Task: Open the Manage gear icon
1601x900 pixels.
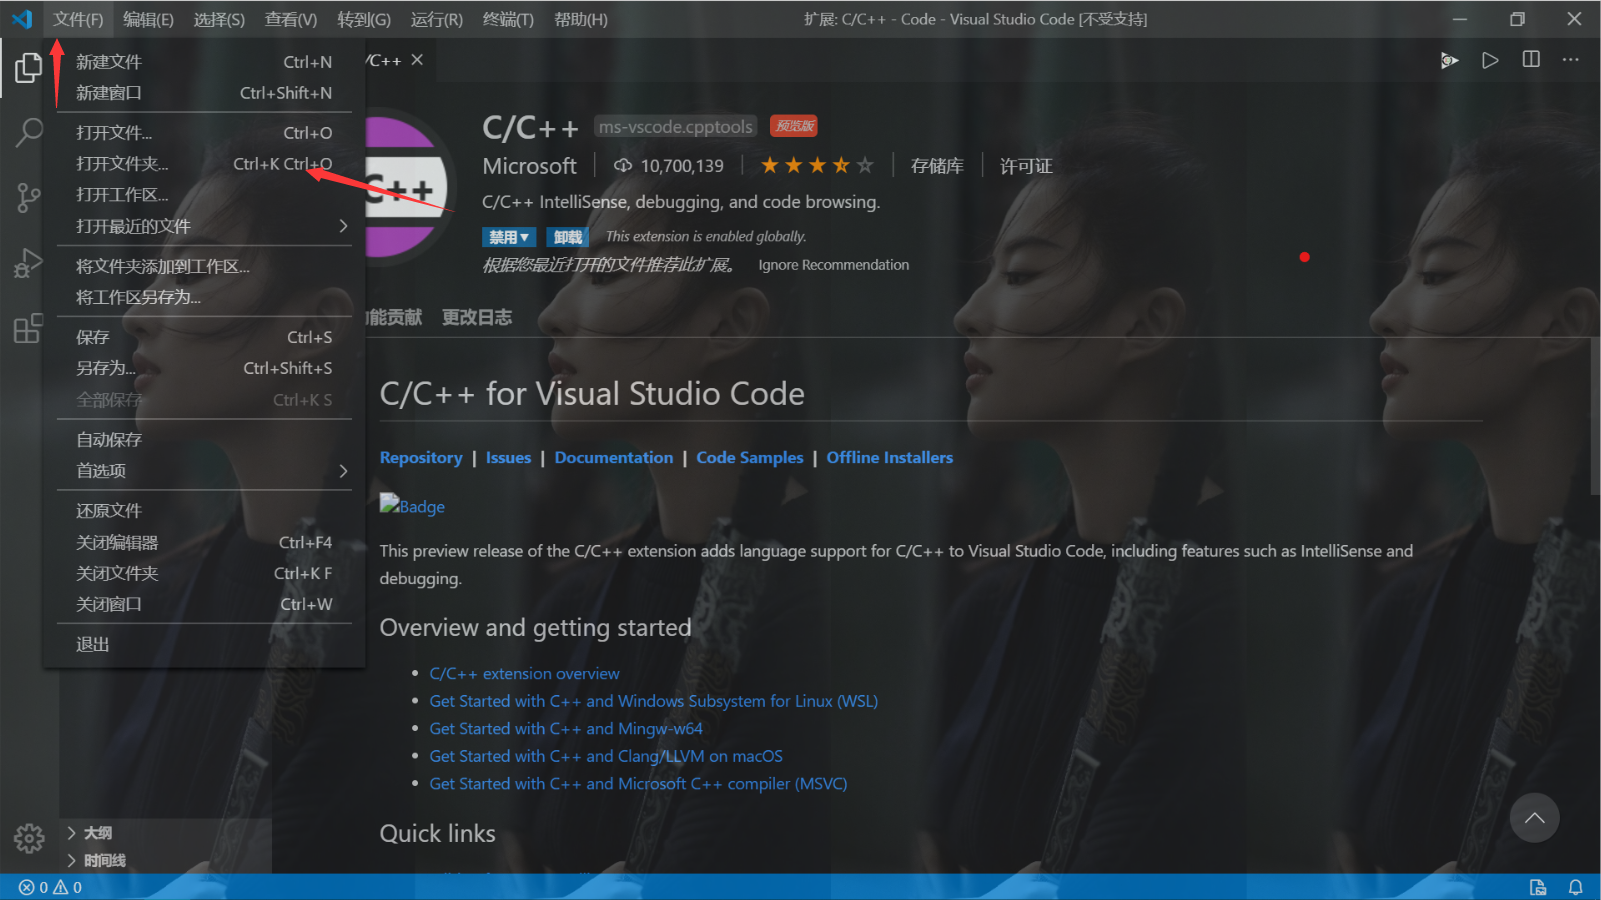Action: point(29,838)
